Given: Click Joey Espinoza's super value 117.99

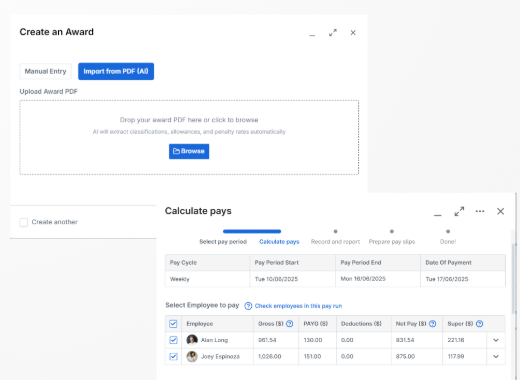Looking at the screenshot, I should click(x=456, y=357).
